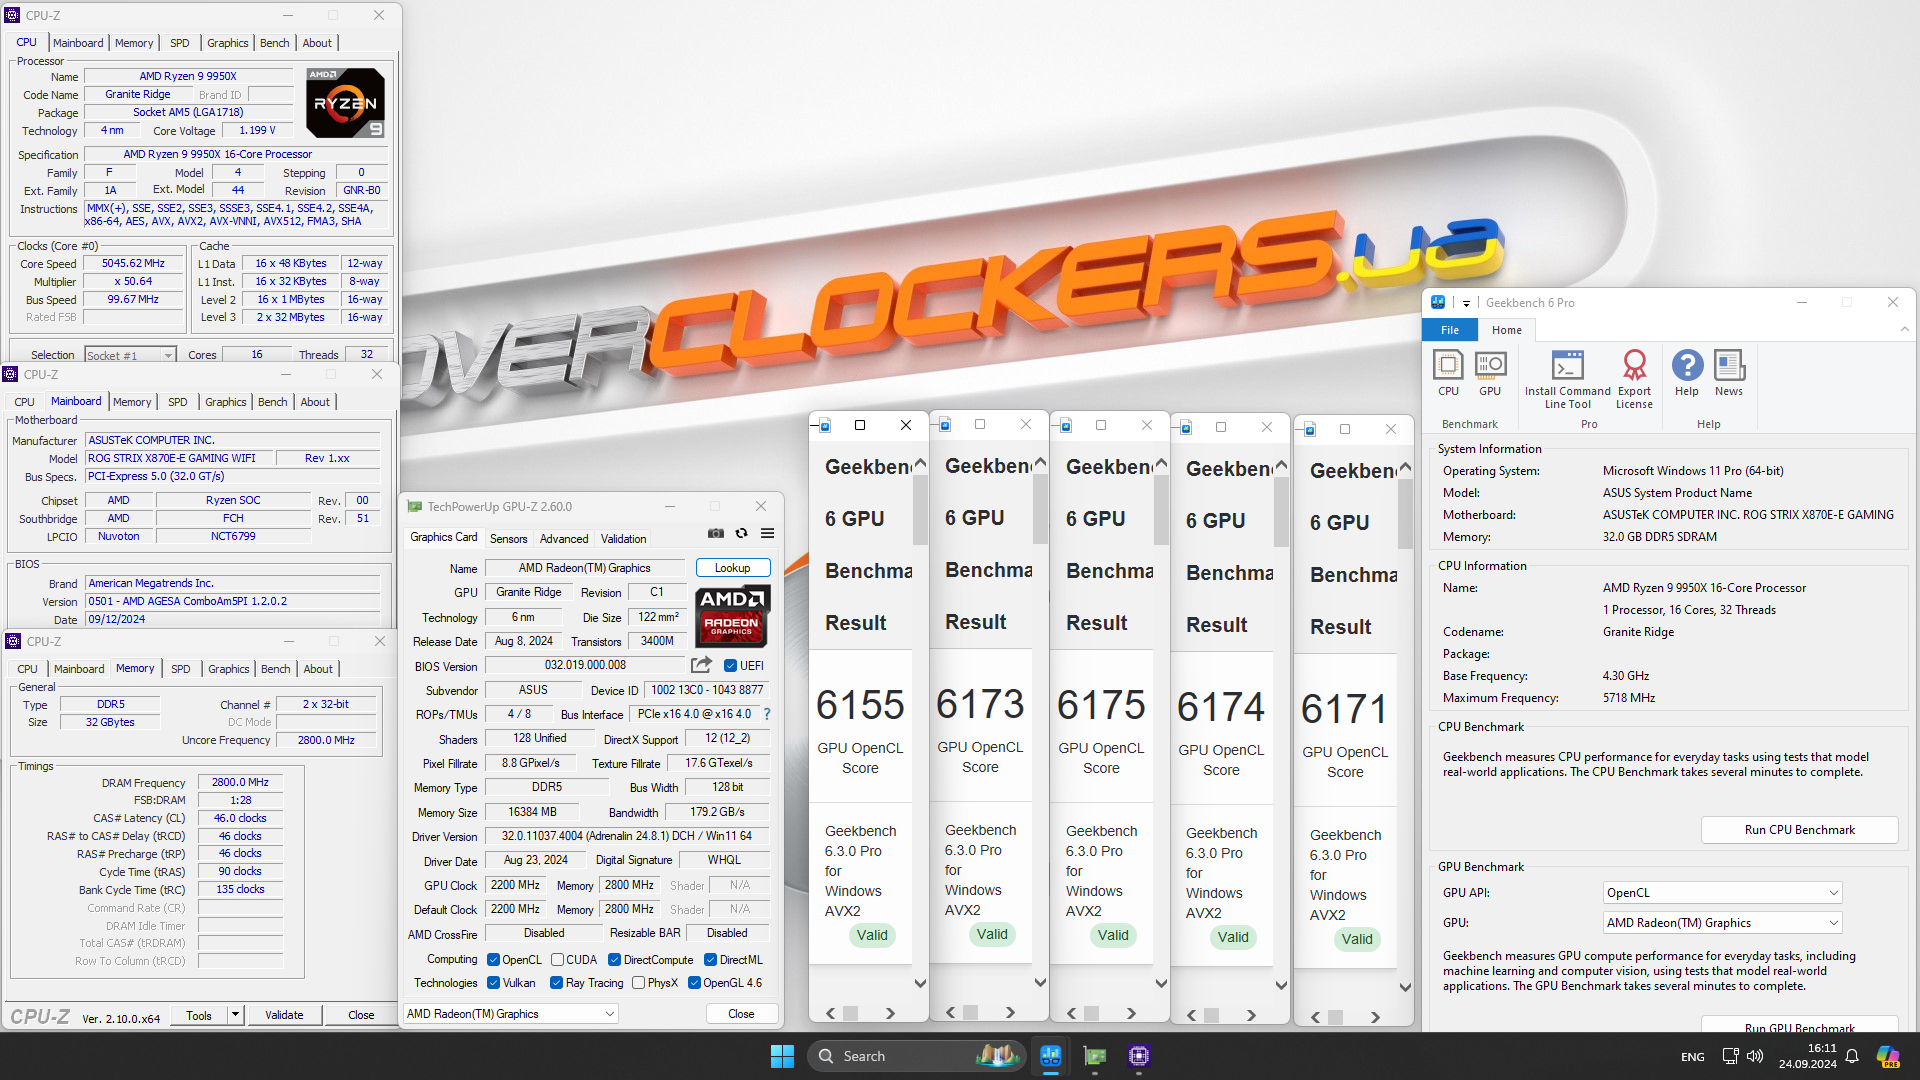Switch to the Sensors tab in GPU-Z
Image resolution: width=1920 pixels, height=1080 pixels.
tap(509, 538)
